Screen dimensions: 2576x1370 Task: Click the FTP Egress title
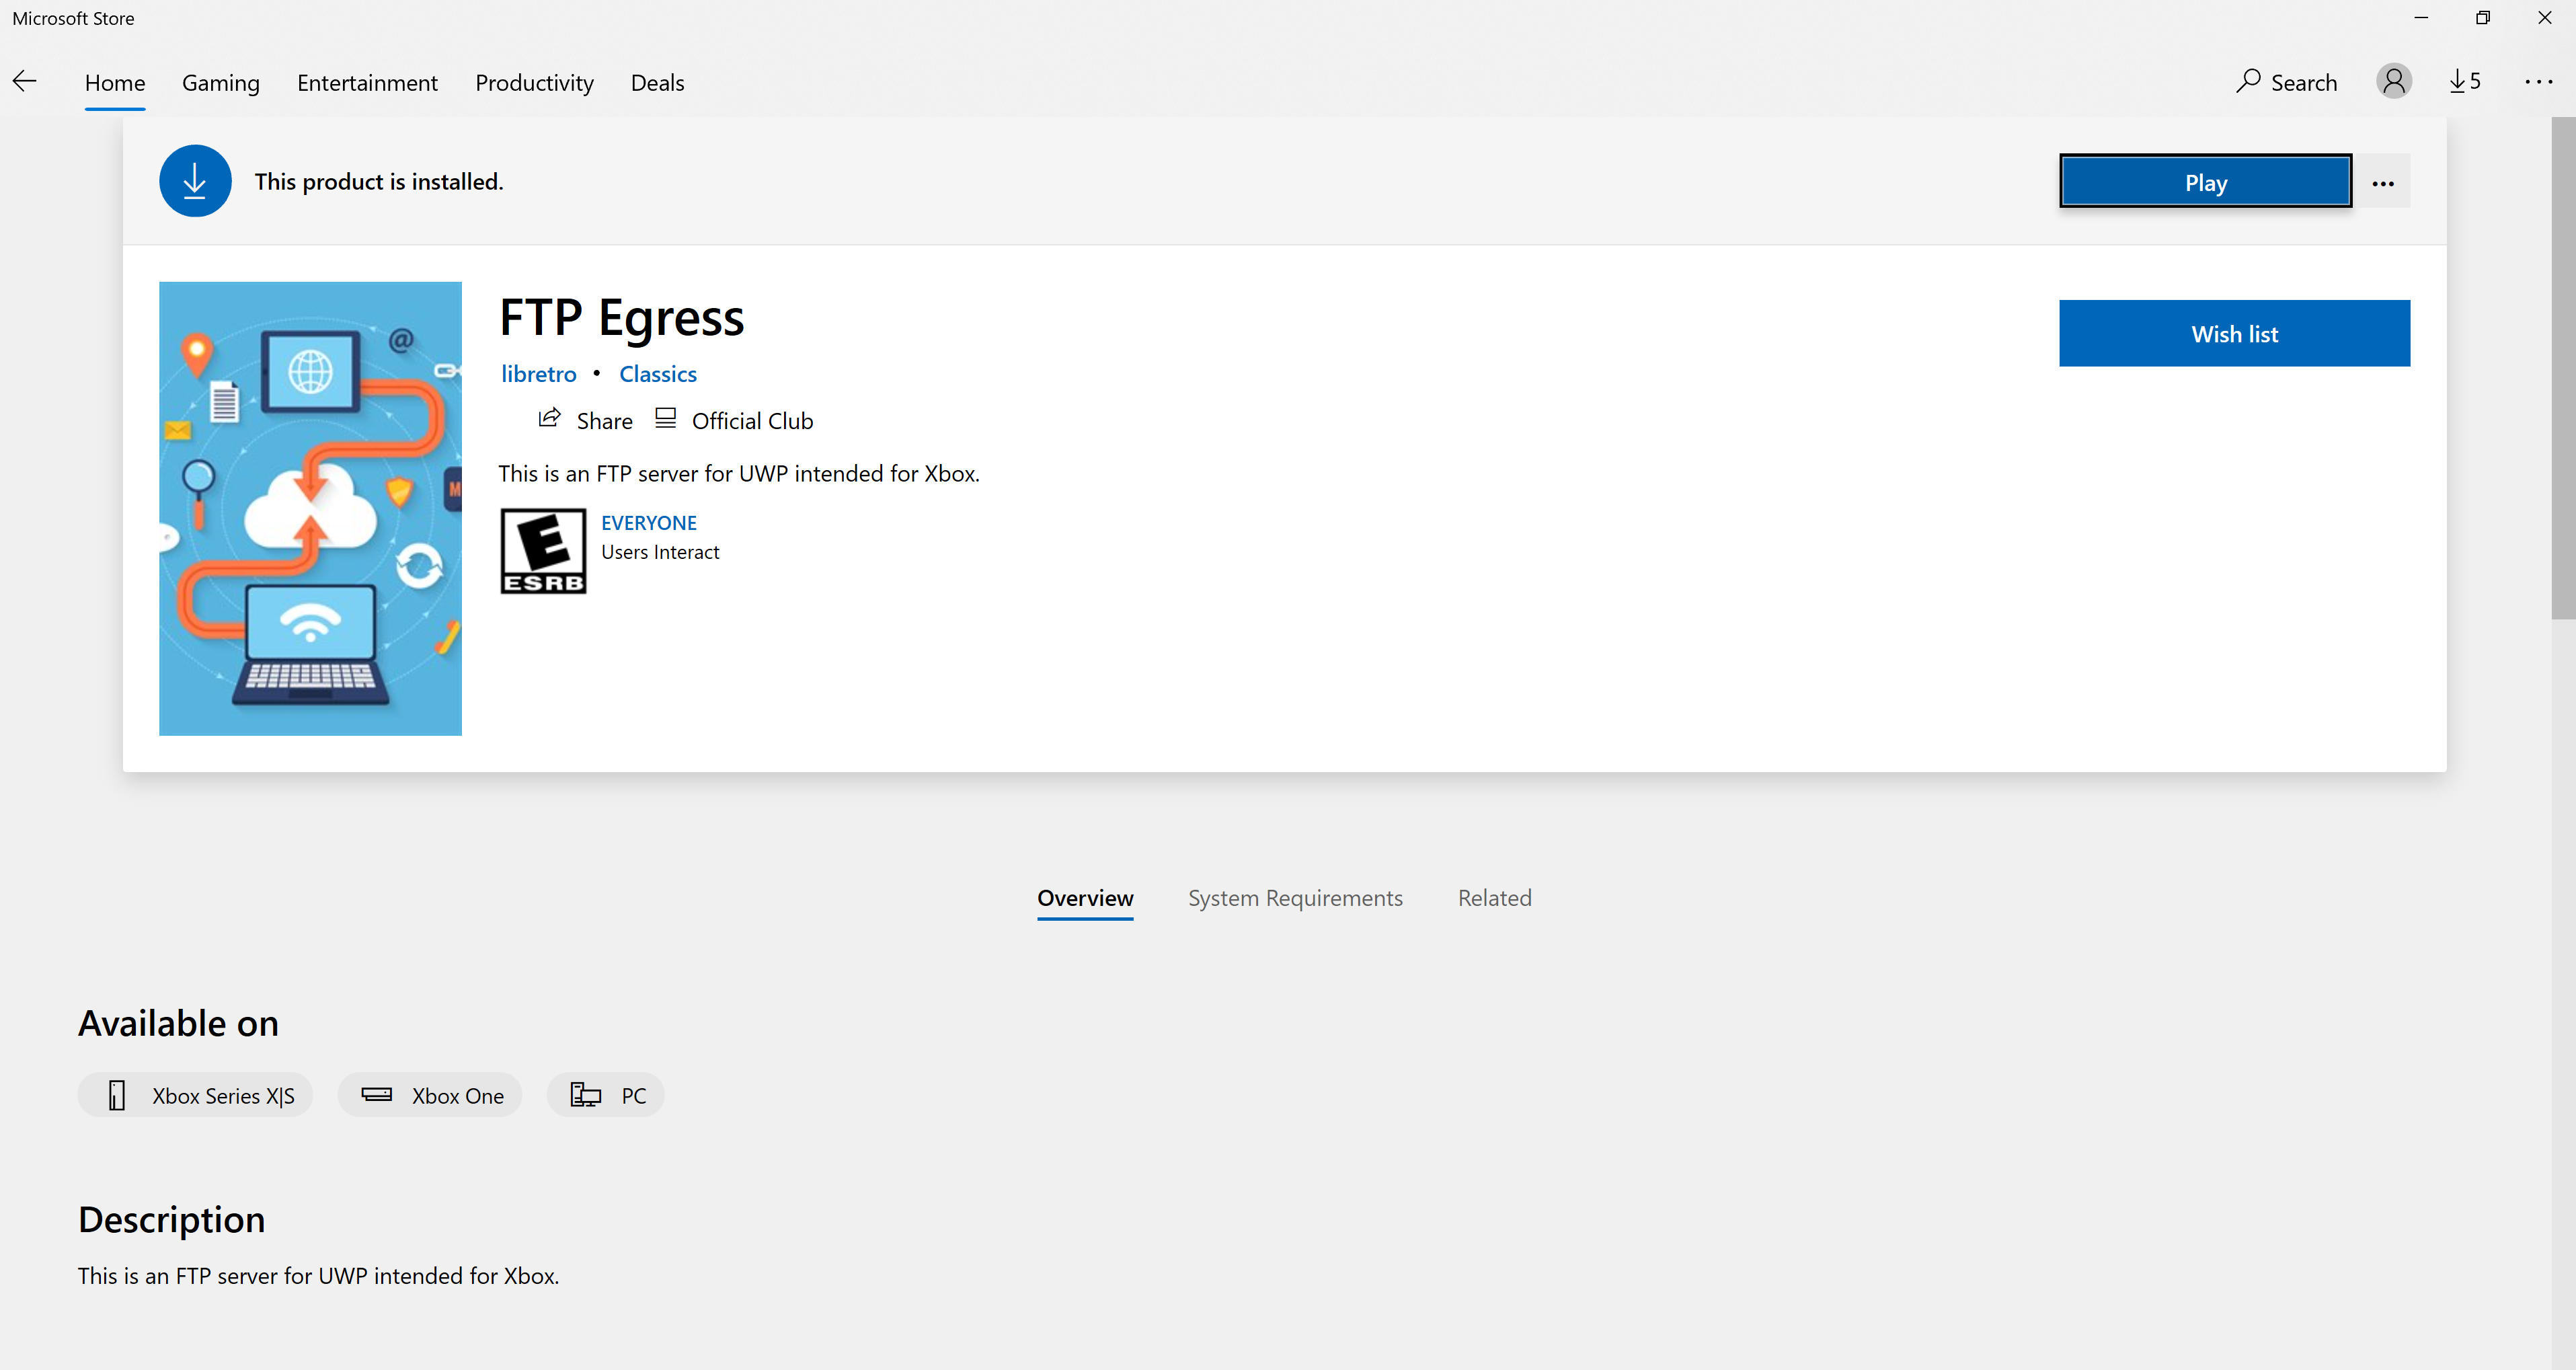(621, 318)
